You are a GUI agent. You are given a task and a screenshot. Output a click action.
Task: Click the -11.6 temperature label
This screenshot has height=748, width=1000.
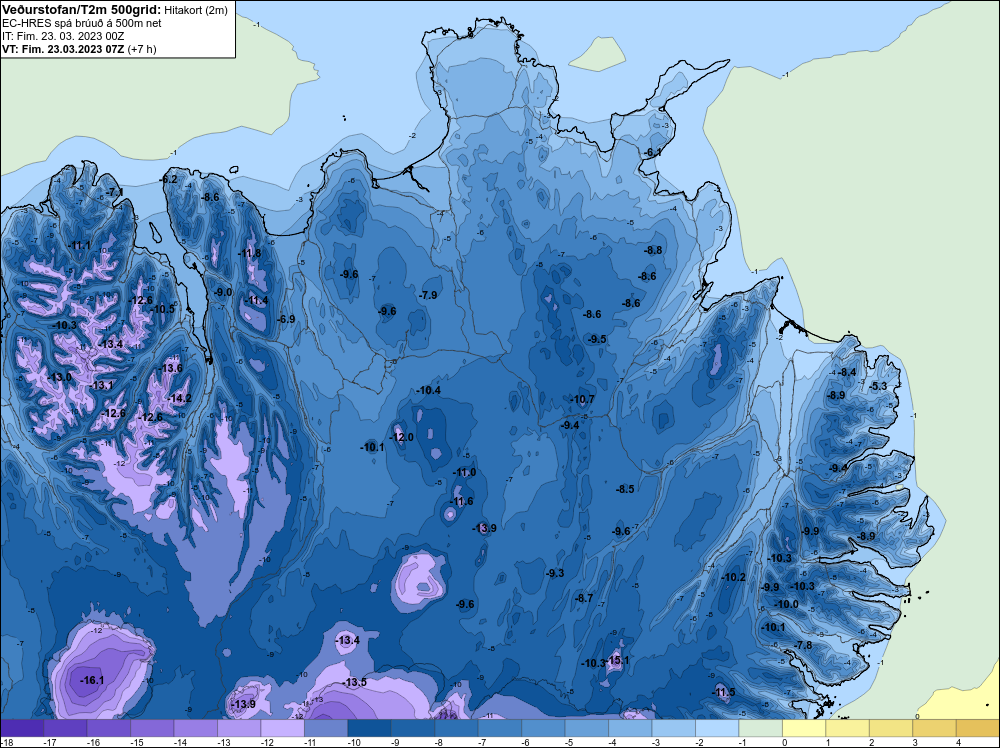pos(461,501)
